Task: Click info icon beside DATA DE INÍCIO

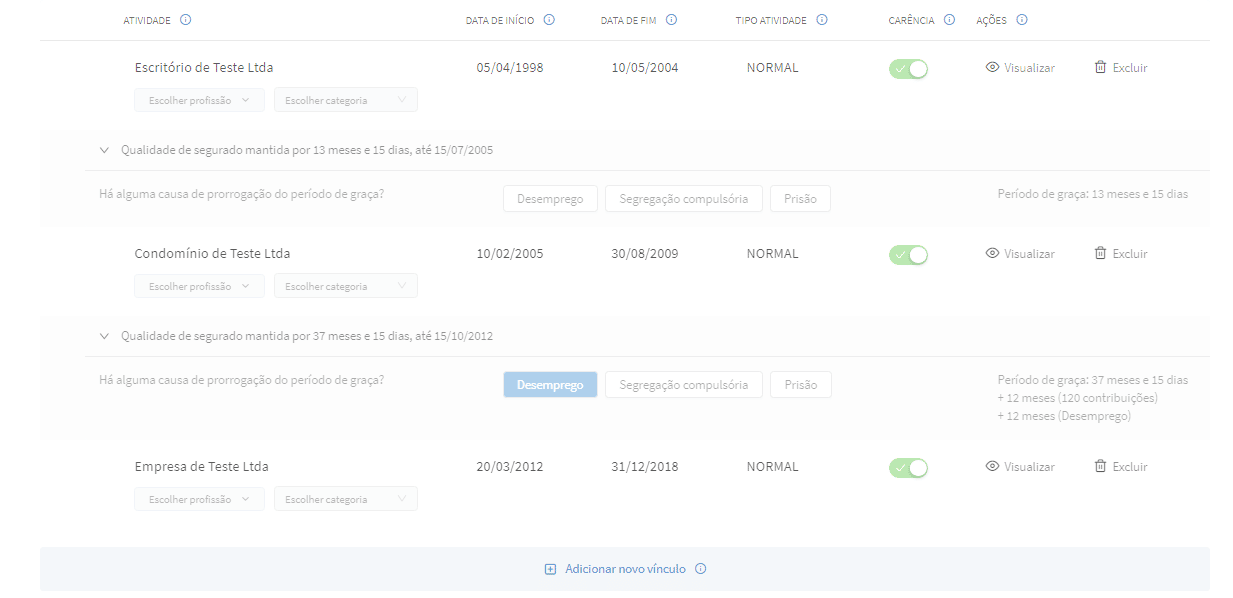Action: pos(549,20)
